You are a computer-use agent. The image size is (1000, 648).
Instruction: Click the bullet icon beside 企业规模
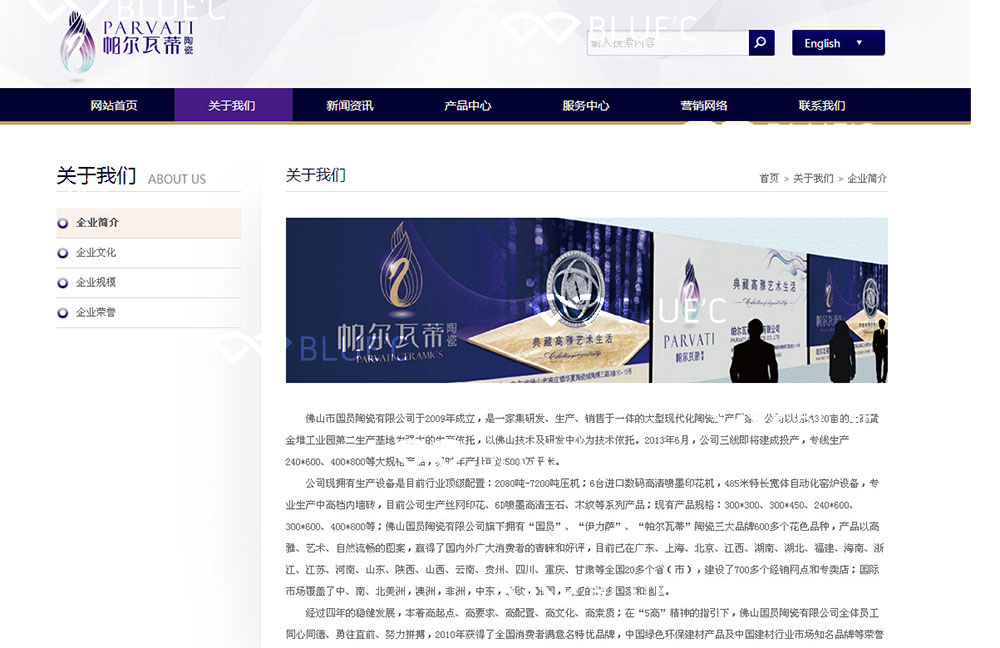[62, 283]
